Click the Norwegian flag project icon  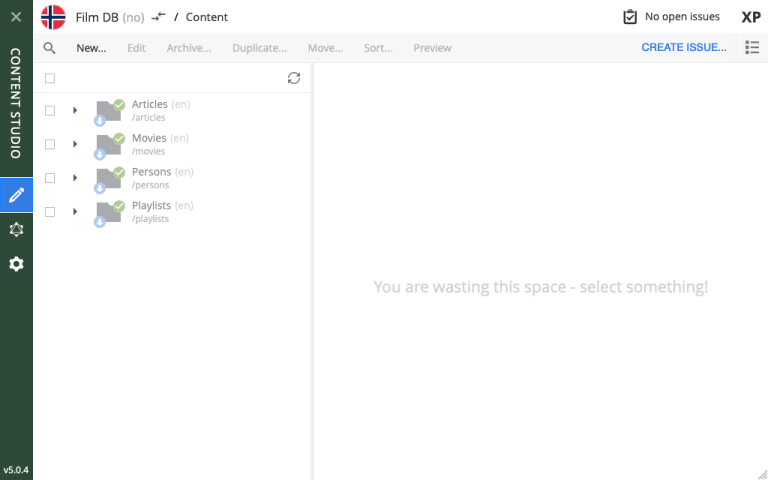(x=53, y=17)
